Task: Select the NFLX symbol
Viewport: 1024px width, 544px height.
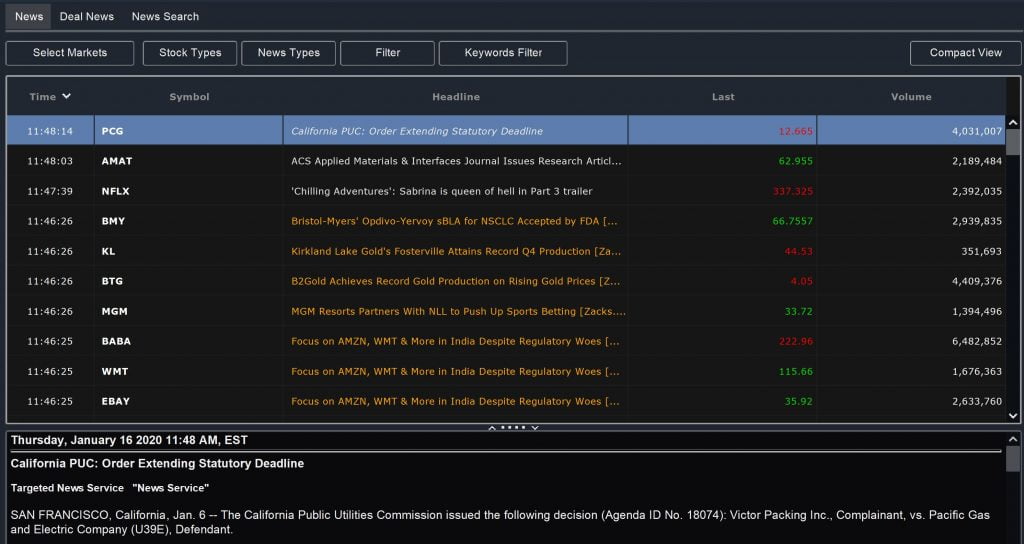Action: (116, 191)
